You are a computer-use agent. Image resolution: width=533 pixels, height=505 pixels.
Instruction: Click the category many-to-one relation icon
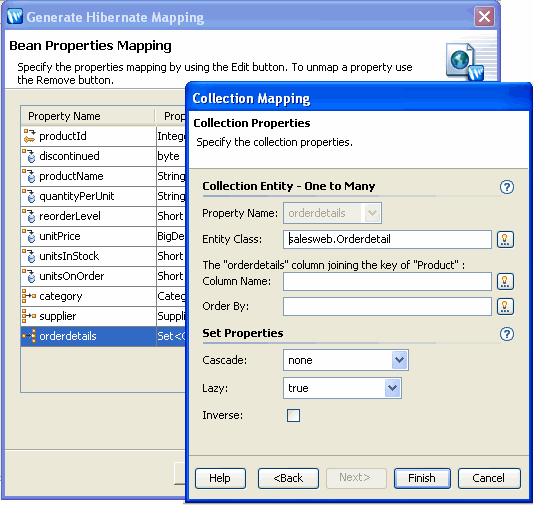pos(29,296)
